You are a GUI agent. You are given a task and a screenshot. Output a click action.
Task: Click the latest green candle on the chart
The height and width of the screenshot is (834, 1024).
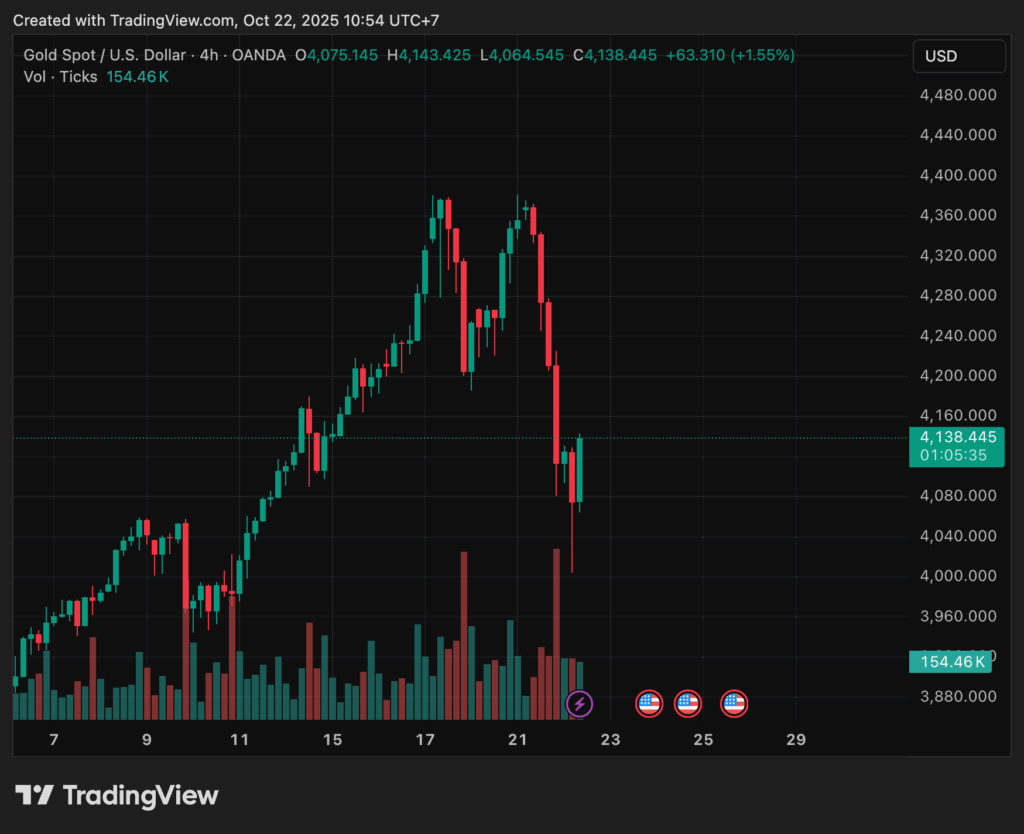click(x=580, y=470)
